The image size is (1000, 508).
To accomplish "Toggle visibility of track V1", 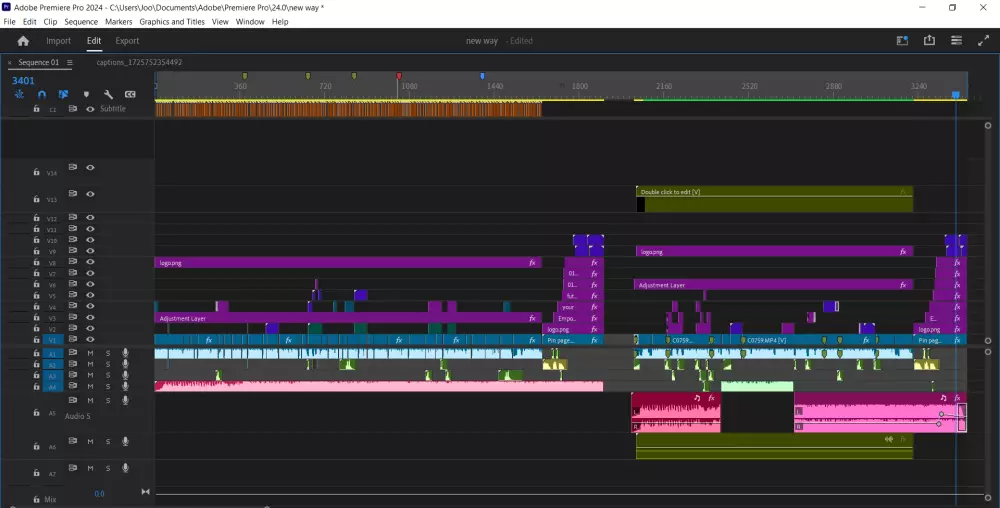I will click(x=90, y=339).
